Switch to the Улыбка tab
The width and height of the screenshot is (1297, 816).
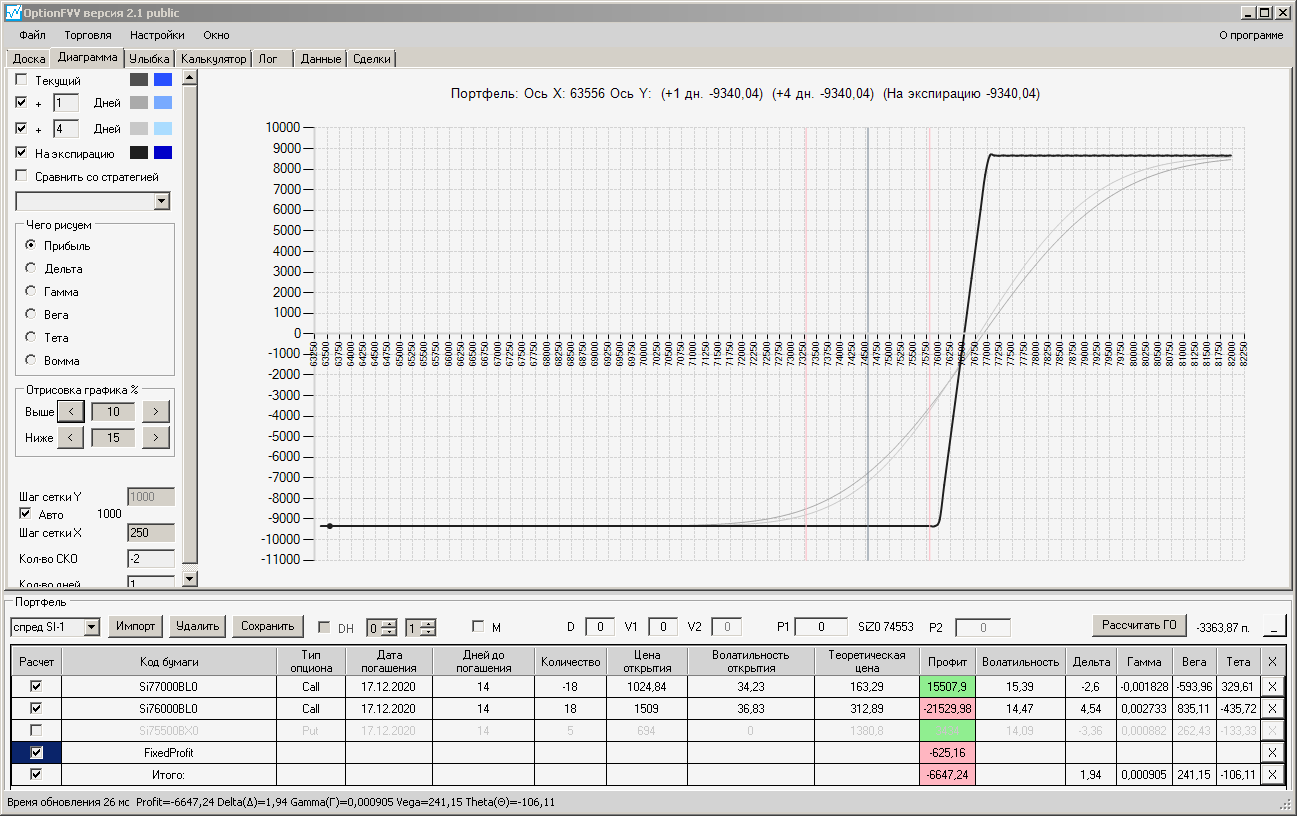click(150, 58)
